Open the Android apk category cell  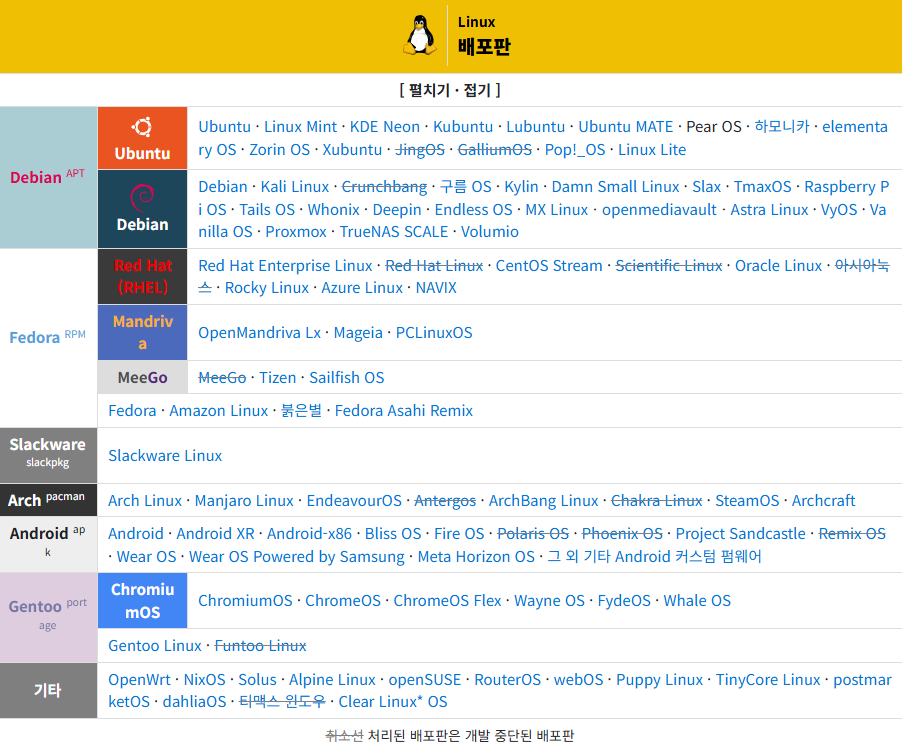pyautogui.click(x=48, y=544)
